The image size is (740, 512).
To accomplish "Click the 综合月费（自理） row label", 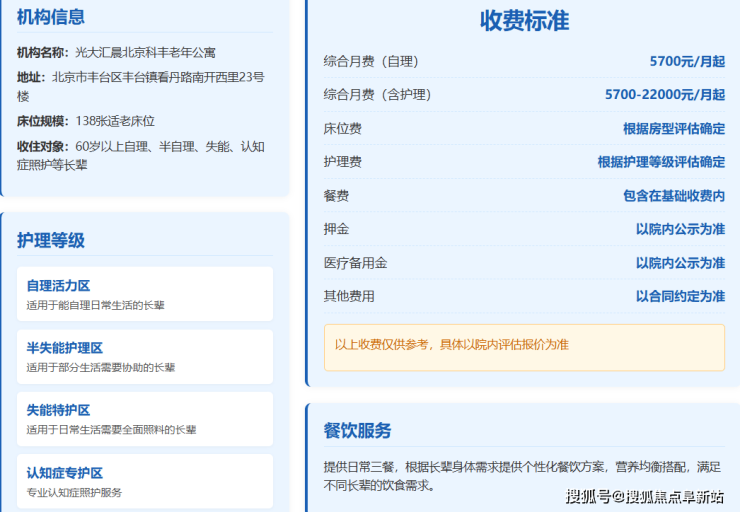I will pos(371,61).
